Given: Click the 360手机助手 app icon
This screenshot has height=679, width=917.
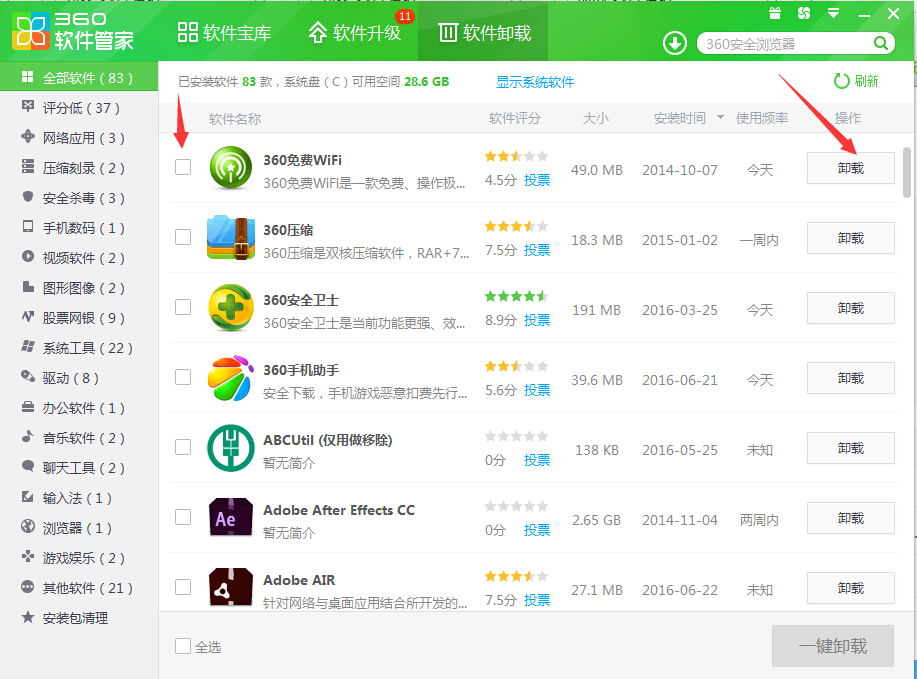Looking at the screenshot, I should click(x=230, y=378).
